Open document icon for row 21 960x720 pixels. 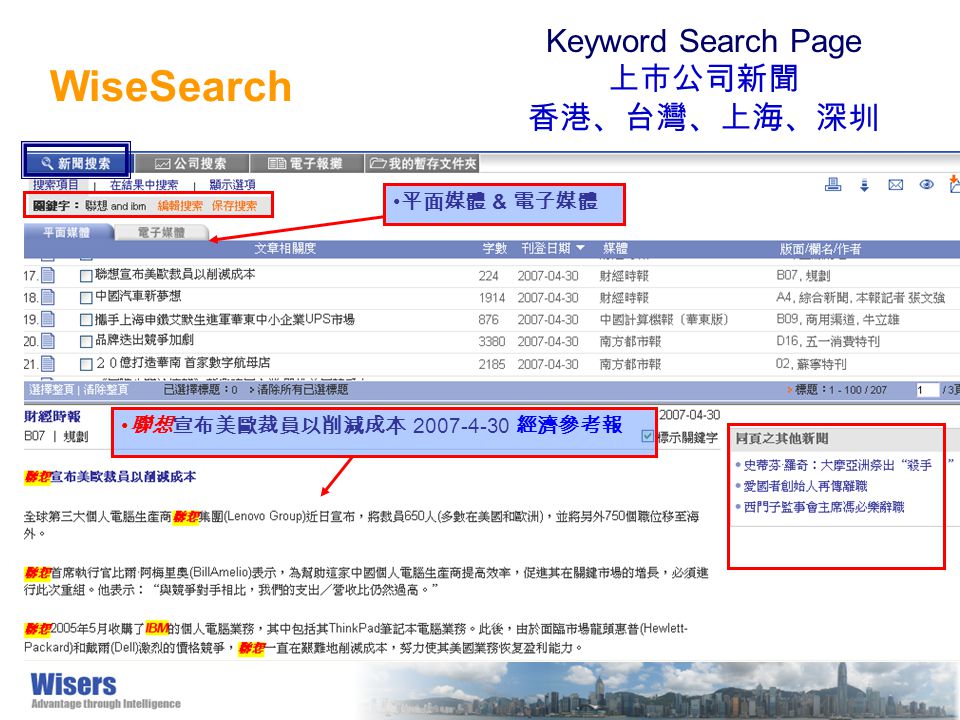pos(48,364)
